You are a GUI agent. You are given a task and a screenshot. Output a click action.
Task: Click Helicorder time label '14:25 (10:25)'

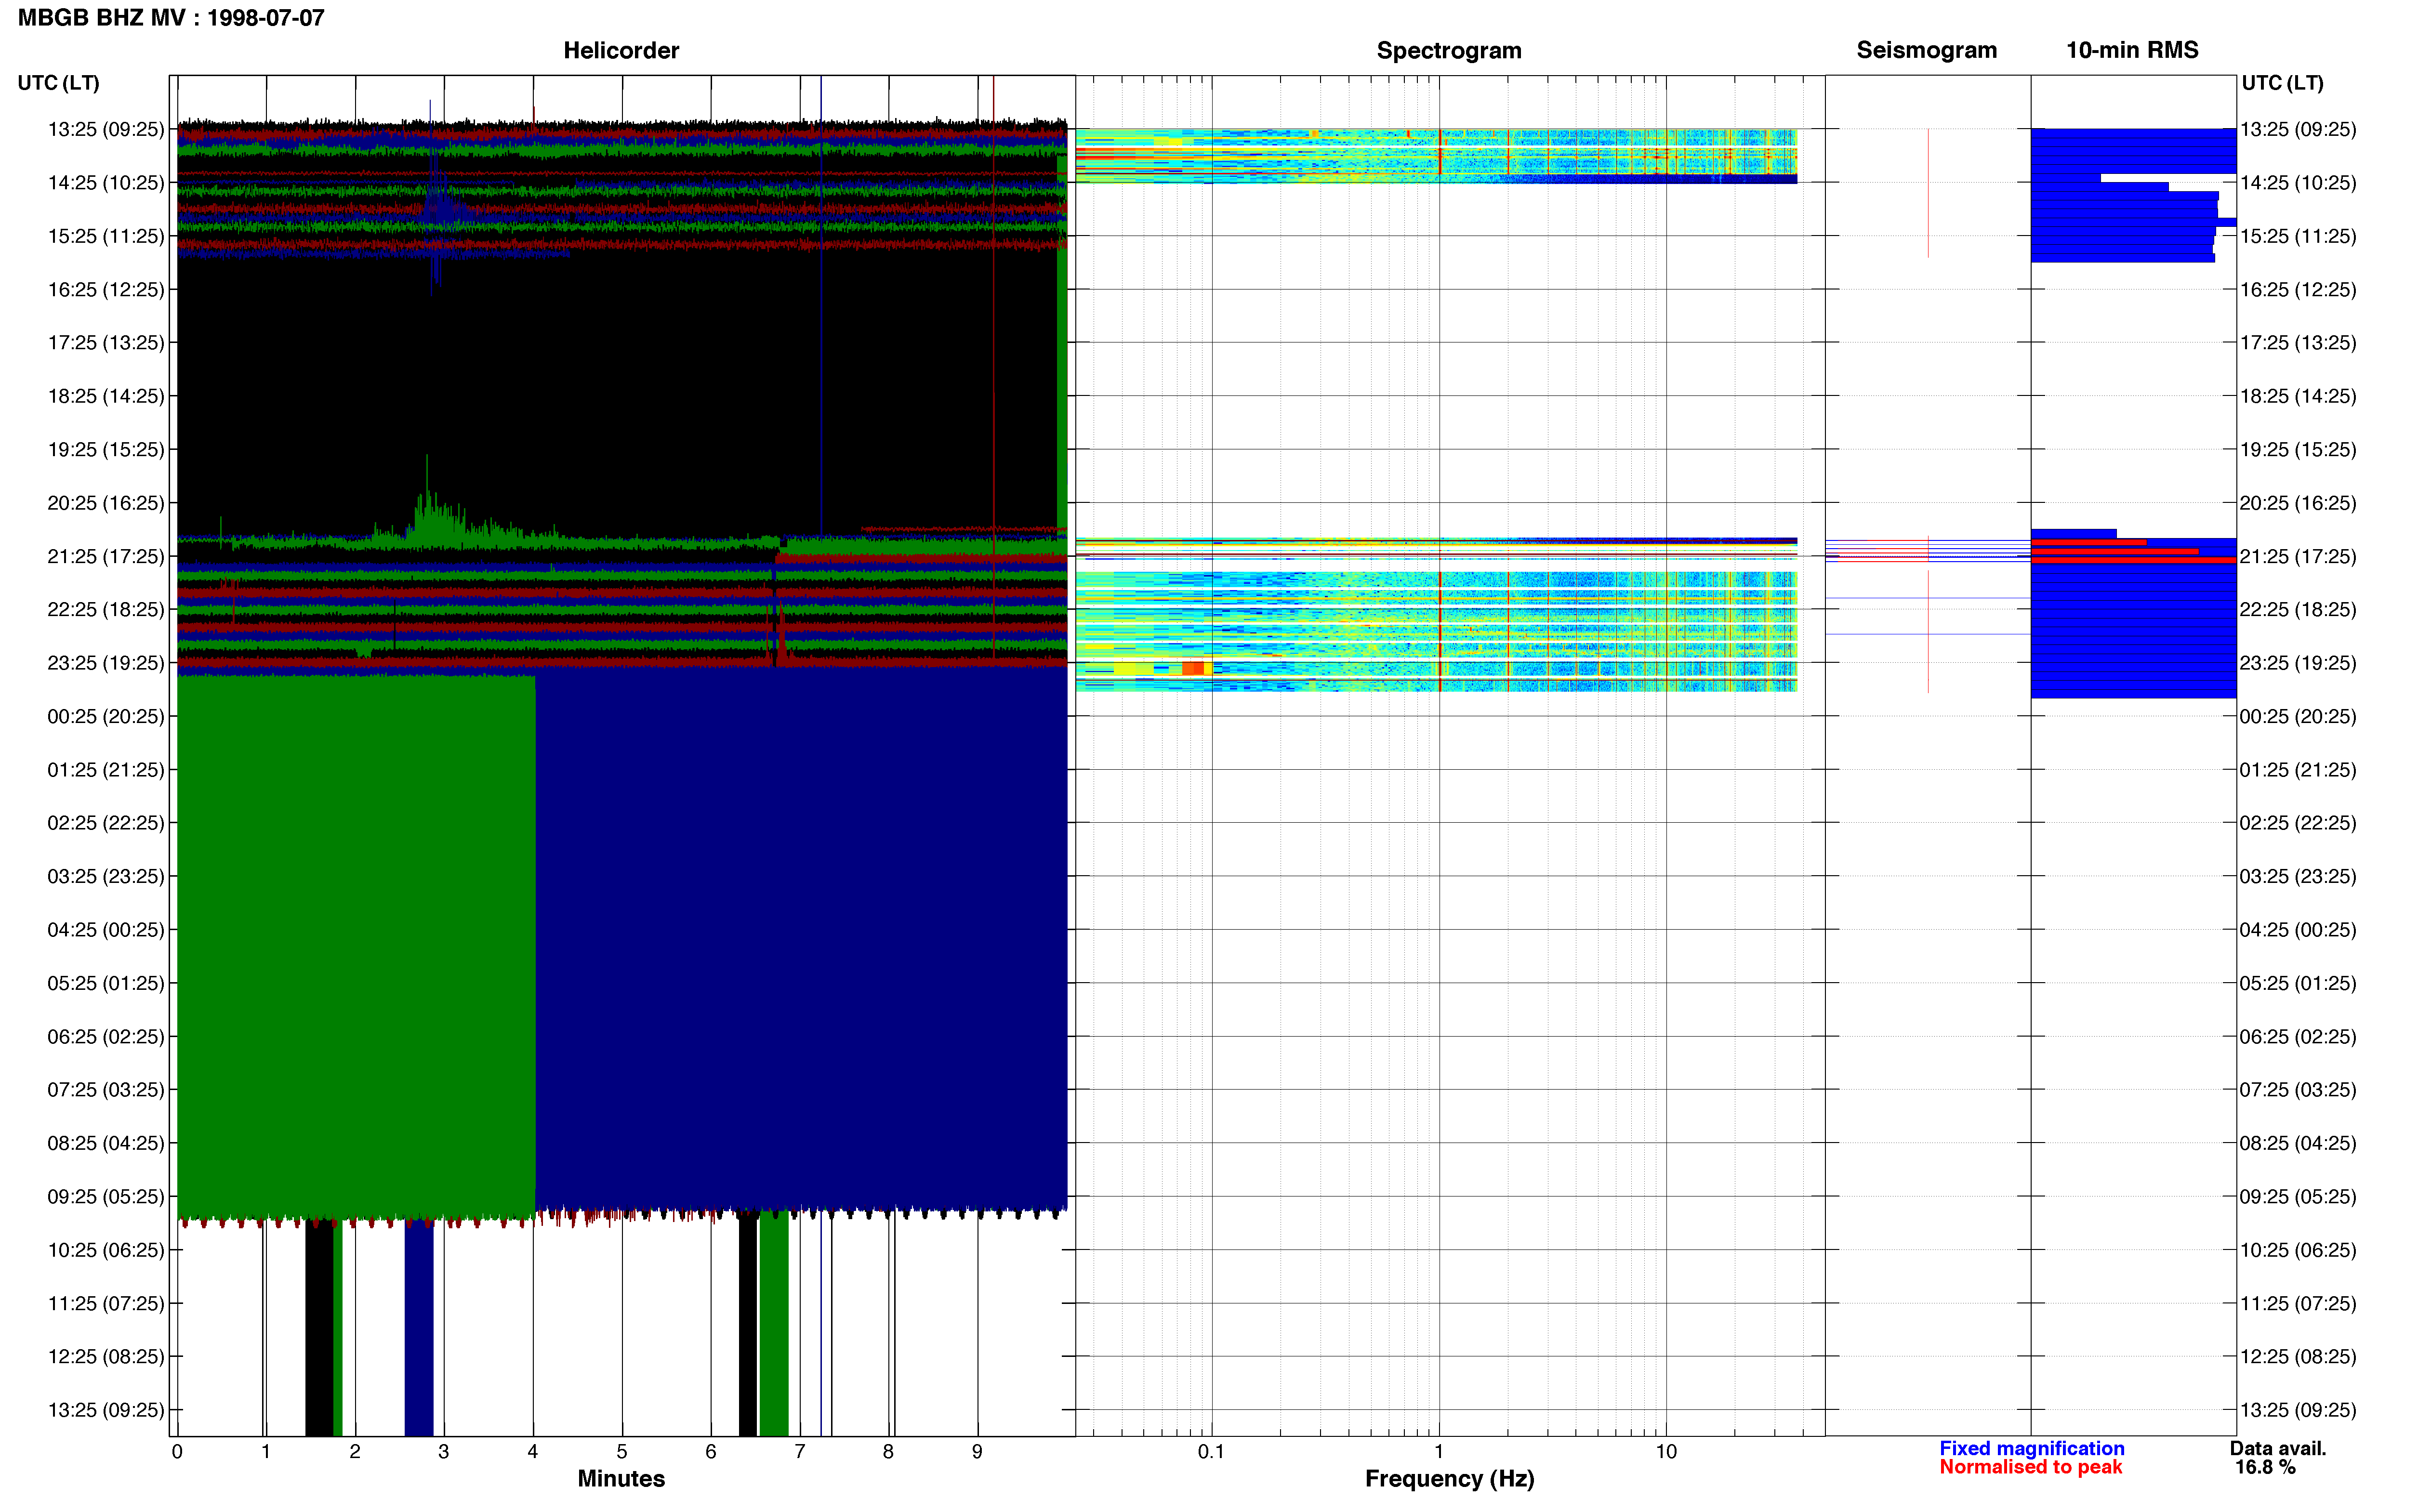[x=106, y=182]
